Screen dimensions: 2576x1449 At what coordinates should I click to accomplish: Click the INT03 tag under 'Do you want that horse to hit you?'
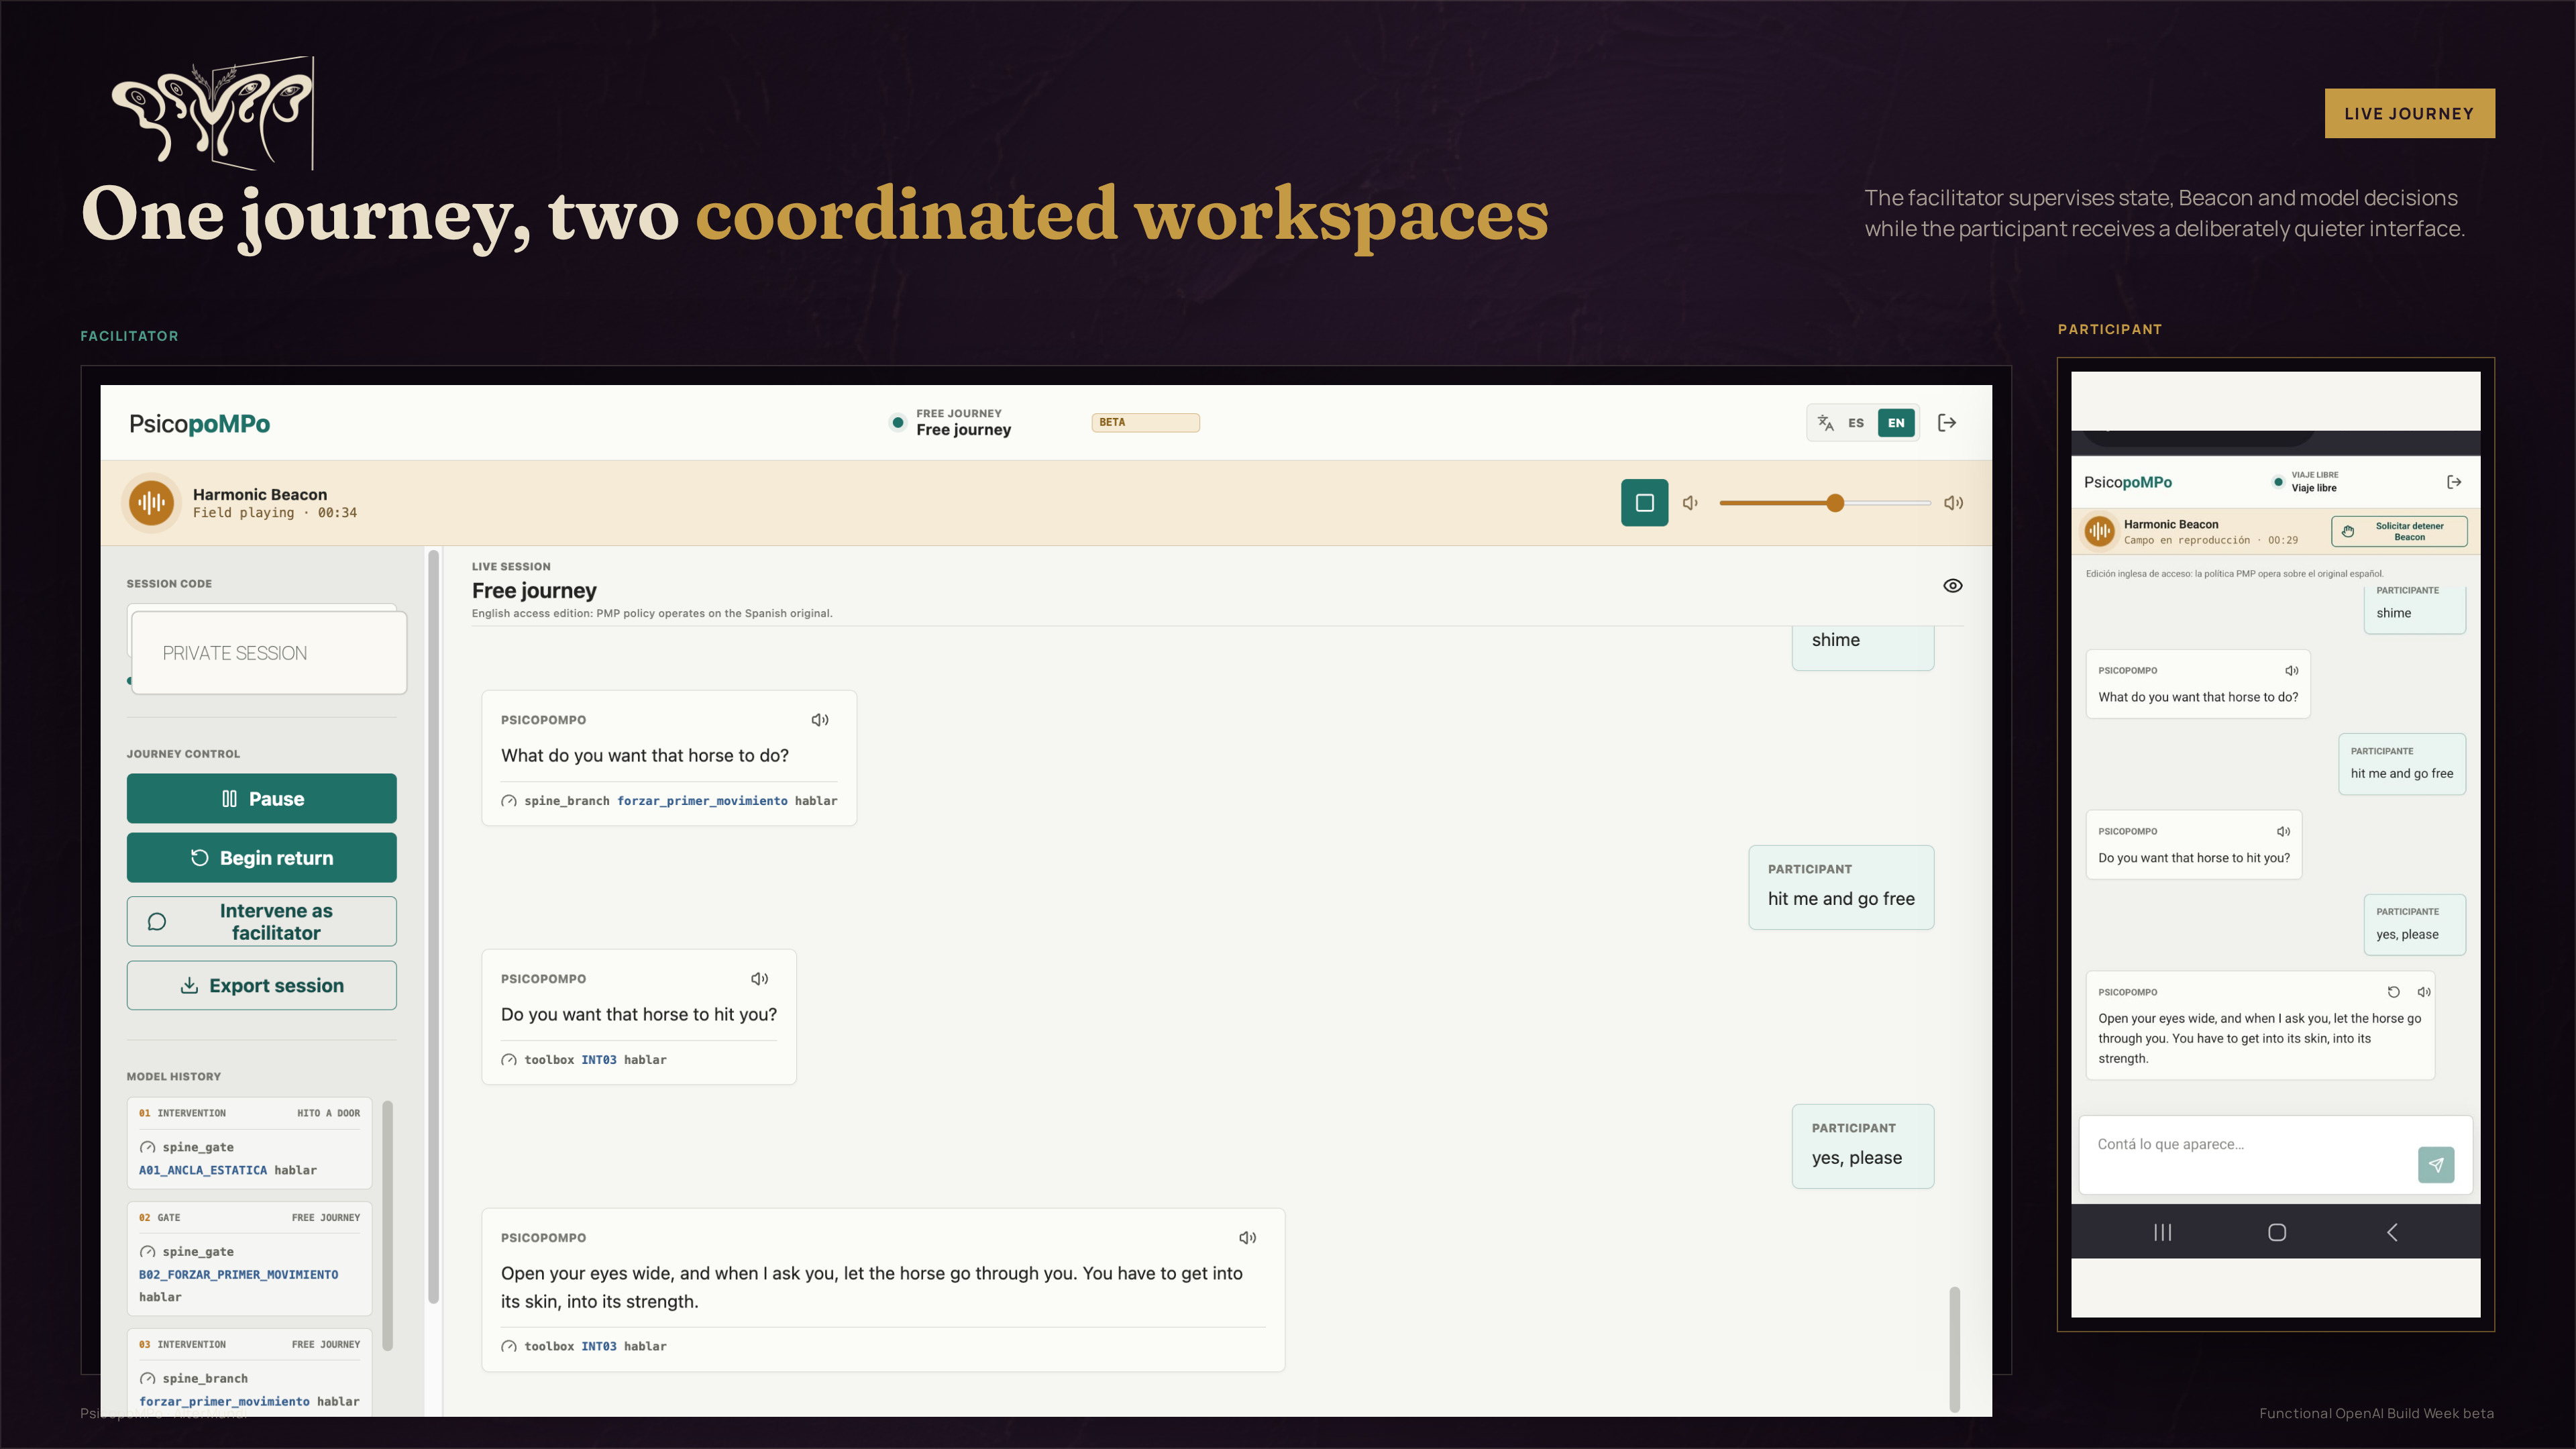[598, 1060]
